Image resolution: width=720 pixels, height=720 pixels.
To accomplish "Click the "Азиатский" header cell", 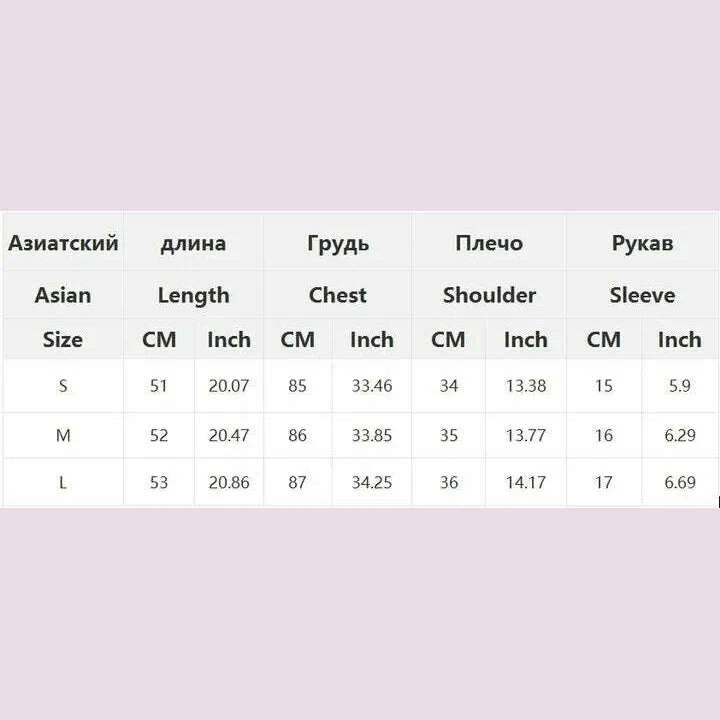I will pos(63,243).
